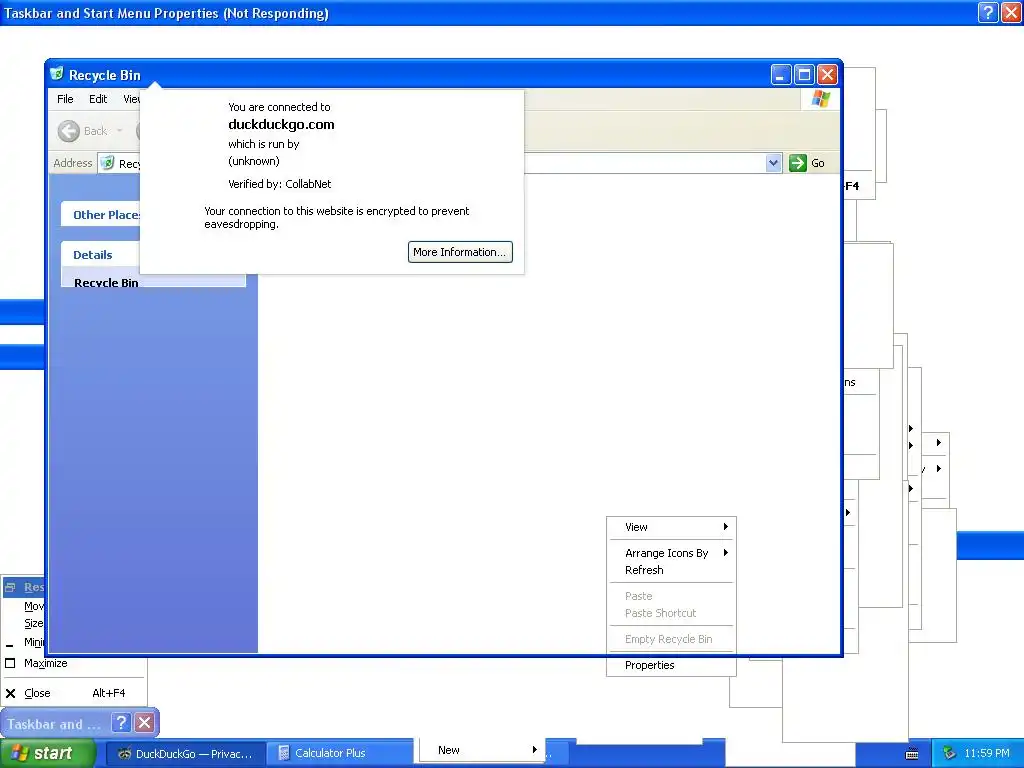Minimize the Recycle Bin window
Image resolution: width=1024 pixels, height=768 pixels.
(780, 74)
